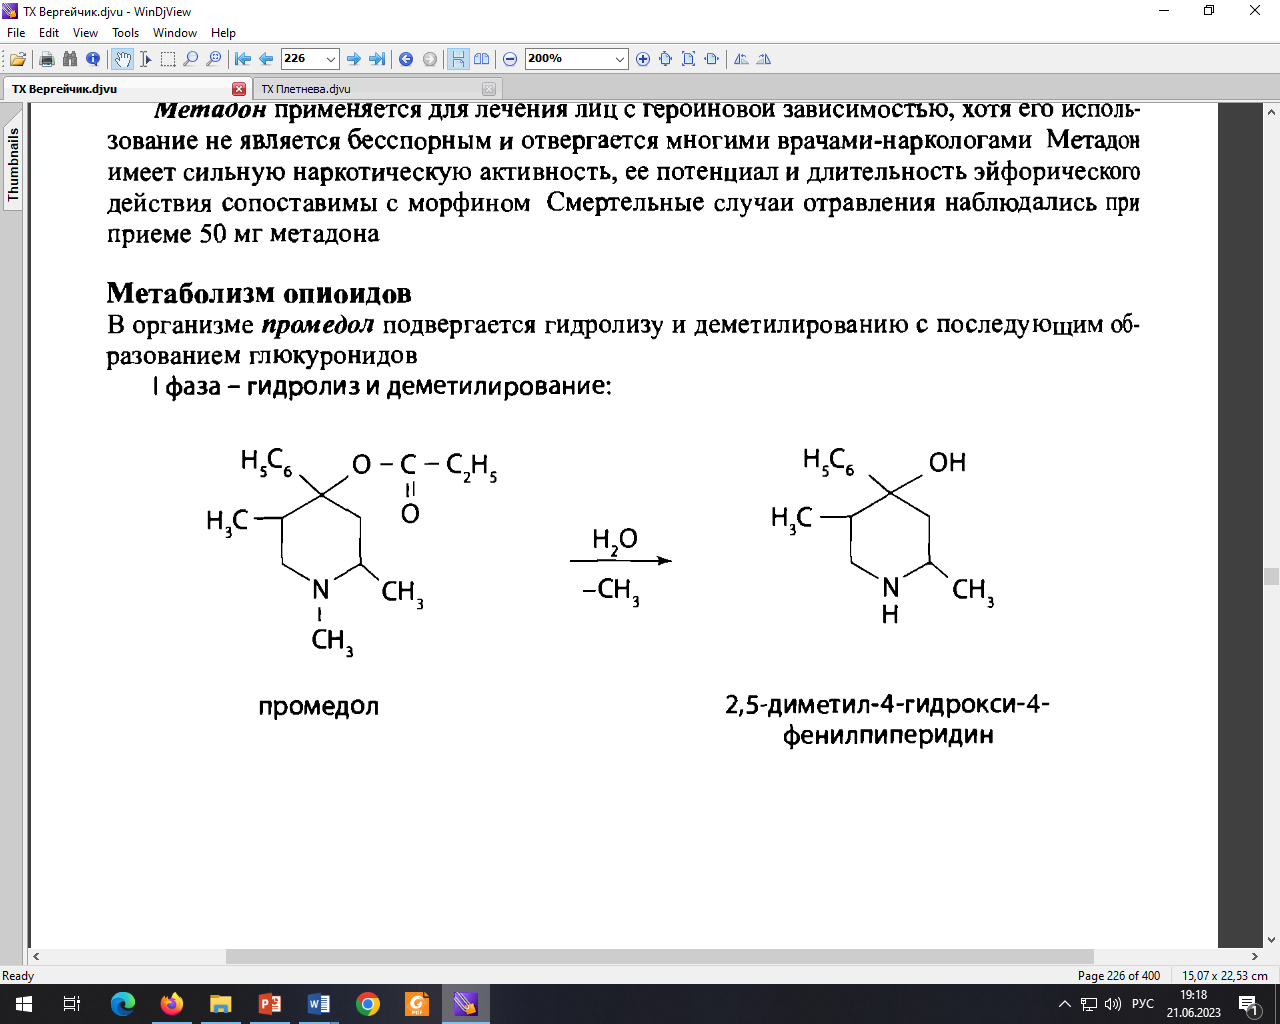The width and height of the screenshot is (1280, 1024).
Task: Select the magnifying glass tool
Action: 191,59
